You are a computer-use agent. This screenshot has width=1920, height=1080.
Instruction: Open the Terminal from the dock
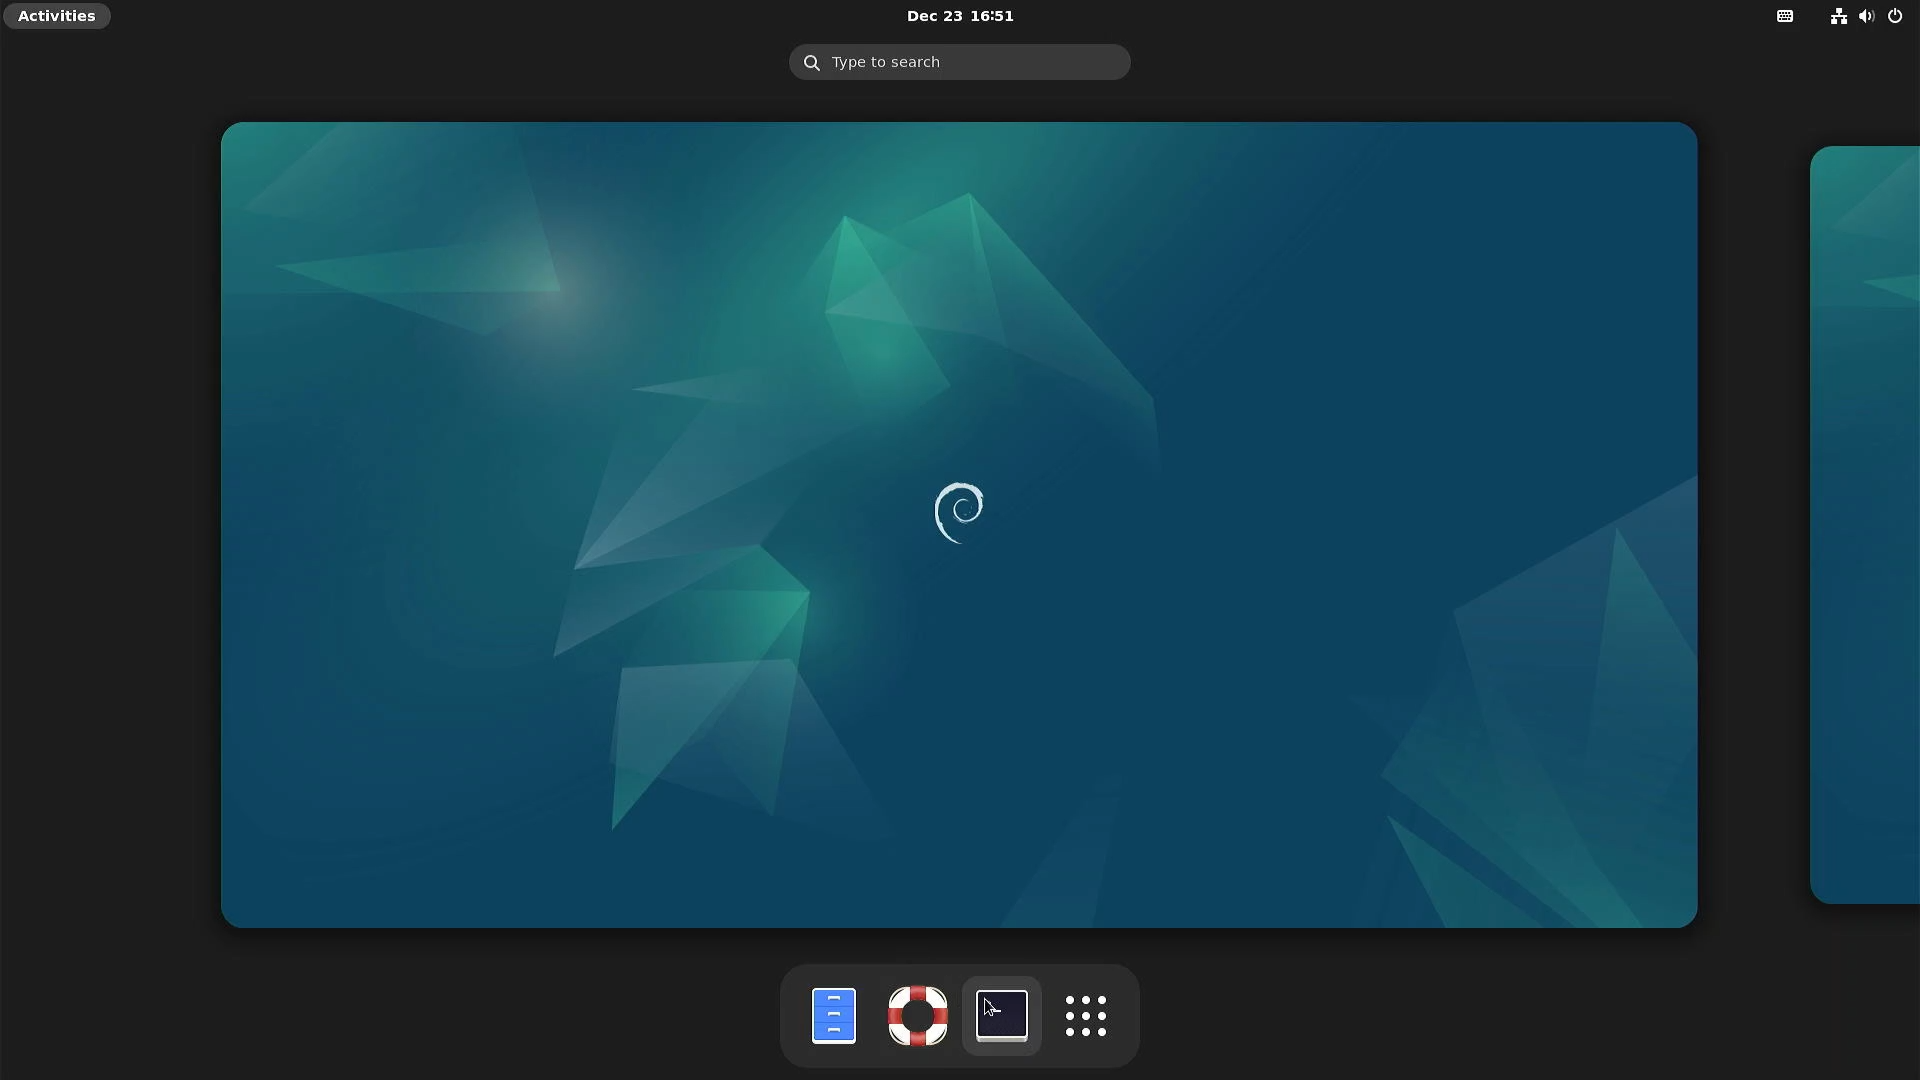coord(1001,1015)
